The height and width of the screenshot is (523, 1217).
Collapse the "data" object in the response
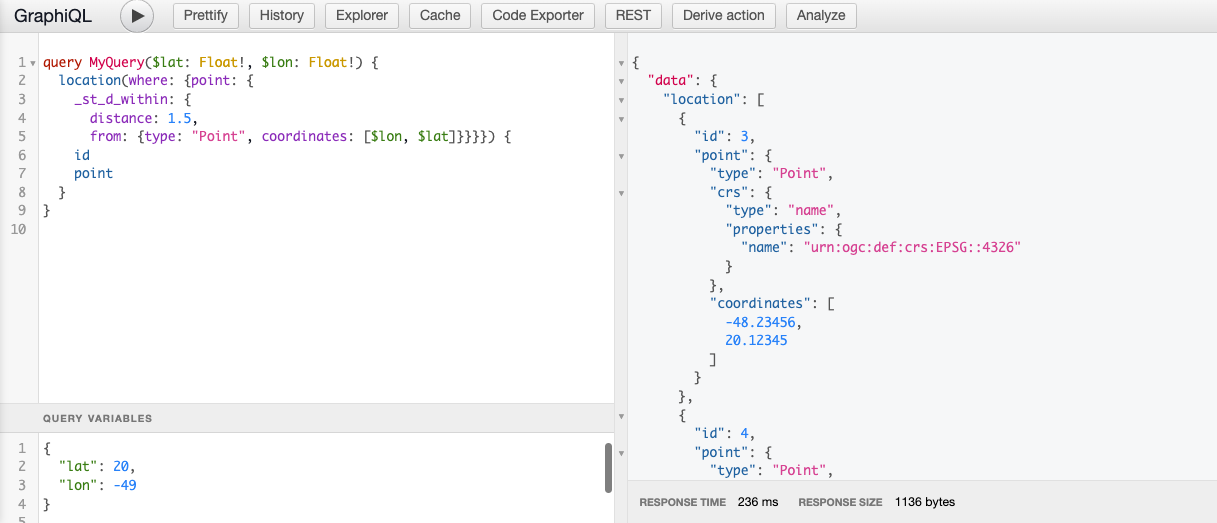(x=621, y=81)
